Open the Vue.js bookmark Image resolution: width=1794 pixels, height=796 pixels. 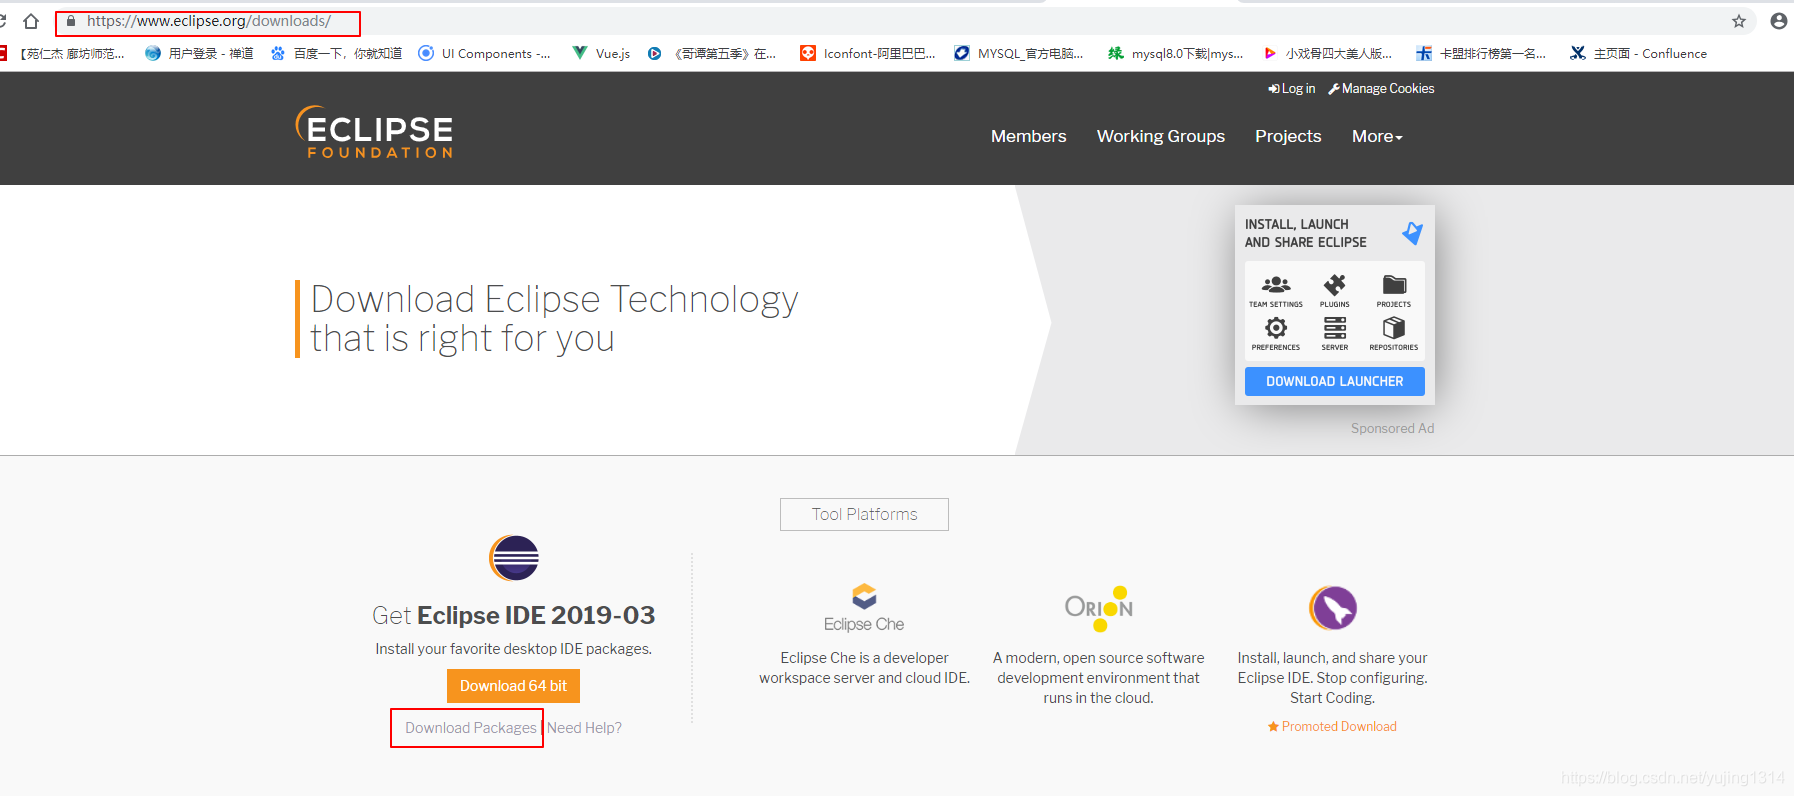(x=601, y=54)
